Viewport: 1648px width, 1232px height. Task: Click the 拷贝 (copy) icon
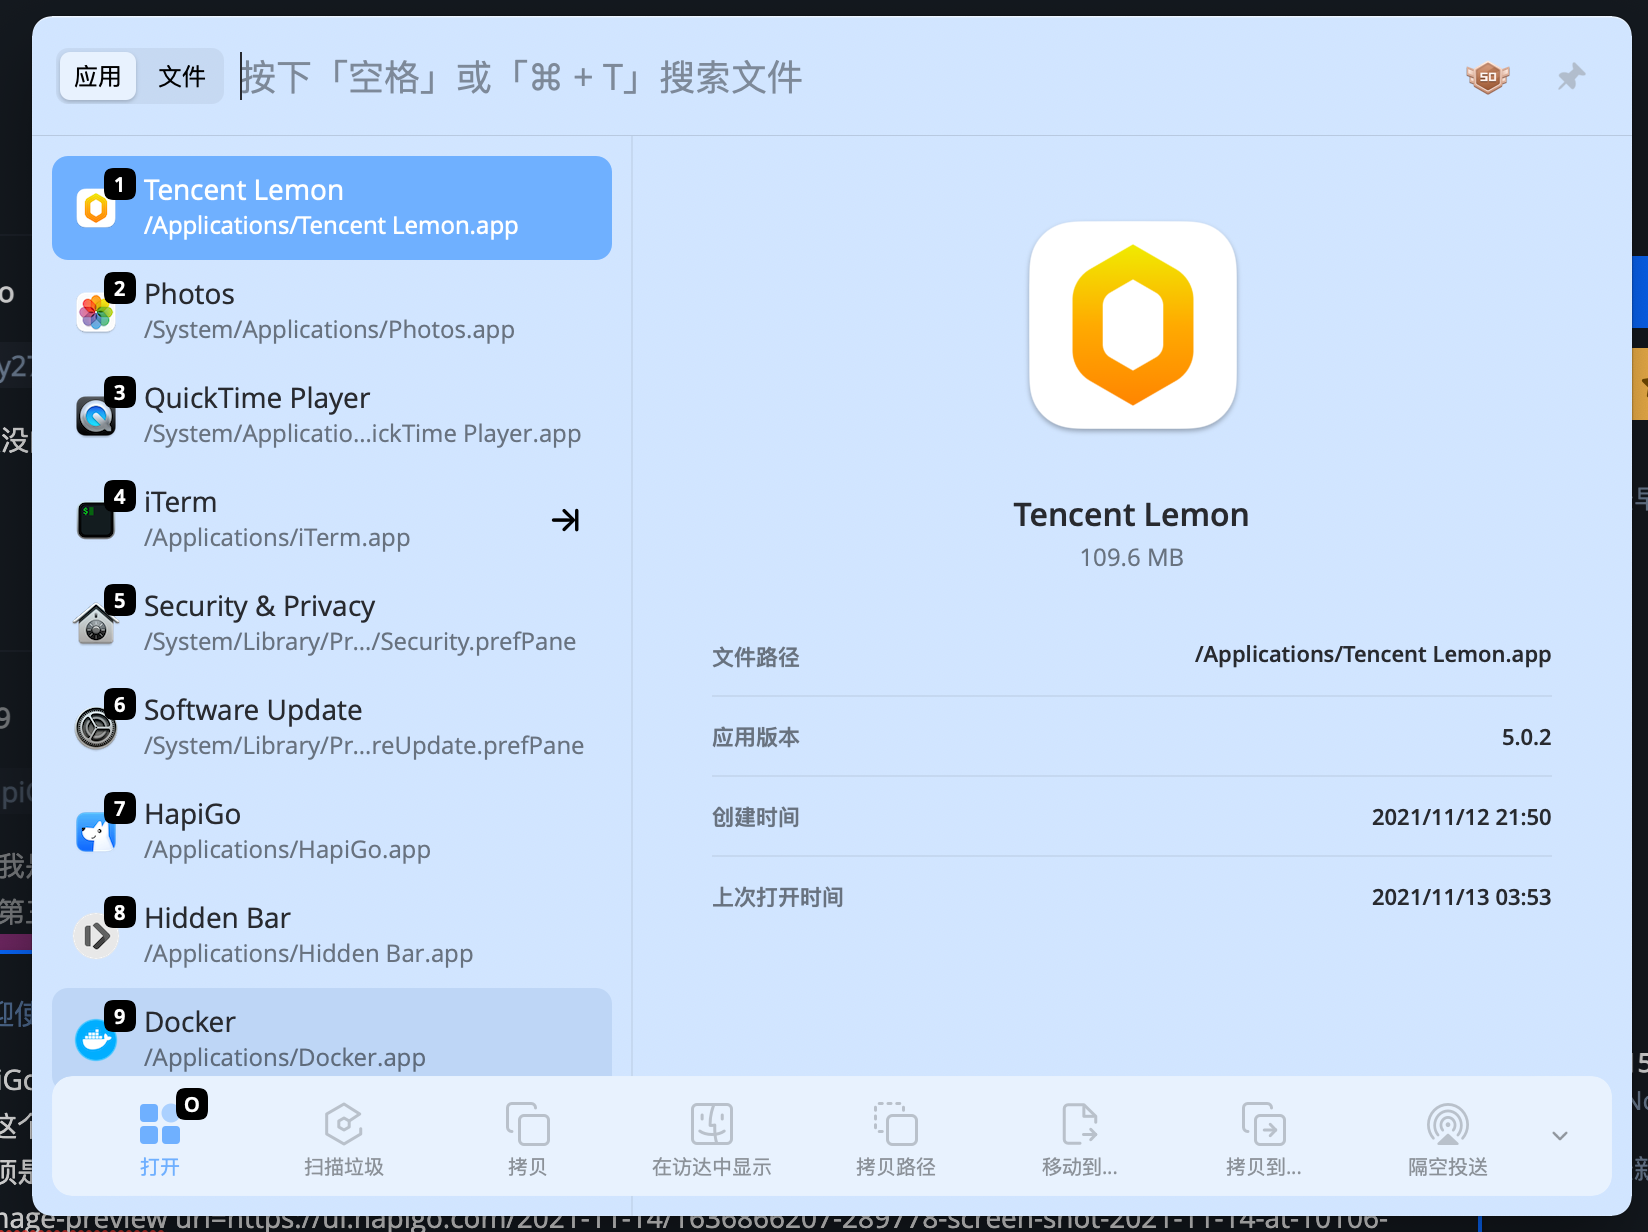[x=528, y=1124]
